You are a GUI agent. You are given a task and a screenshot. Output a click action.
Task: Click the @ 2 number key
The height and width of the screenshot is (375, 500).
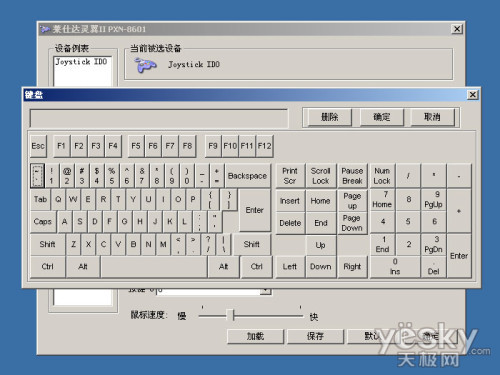[x=67, y=176]
